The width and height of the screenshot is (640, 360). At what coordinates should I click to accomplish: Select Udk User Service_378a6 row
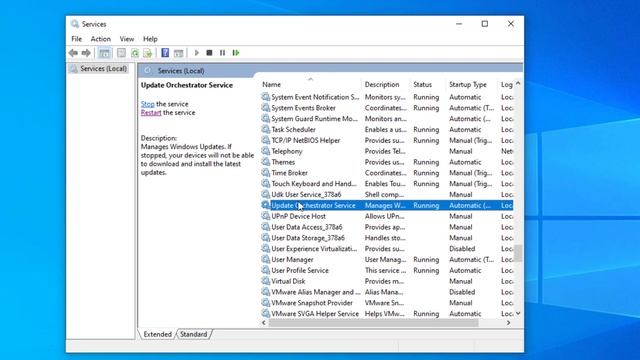[387, 195]
